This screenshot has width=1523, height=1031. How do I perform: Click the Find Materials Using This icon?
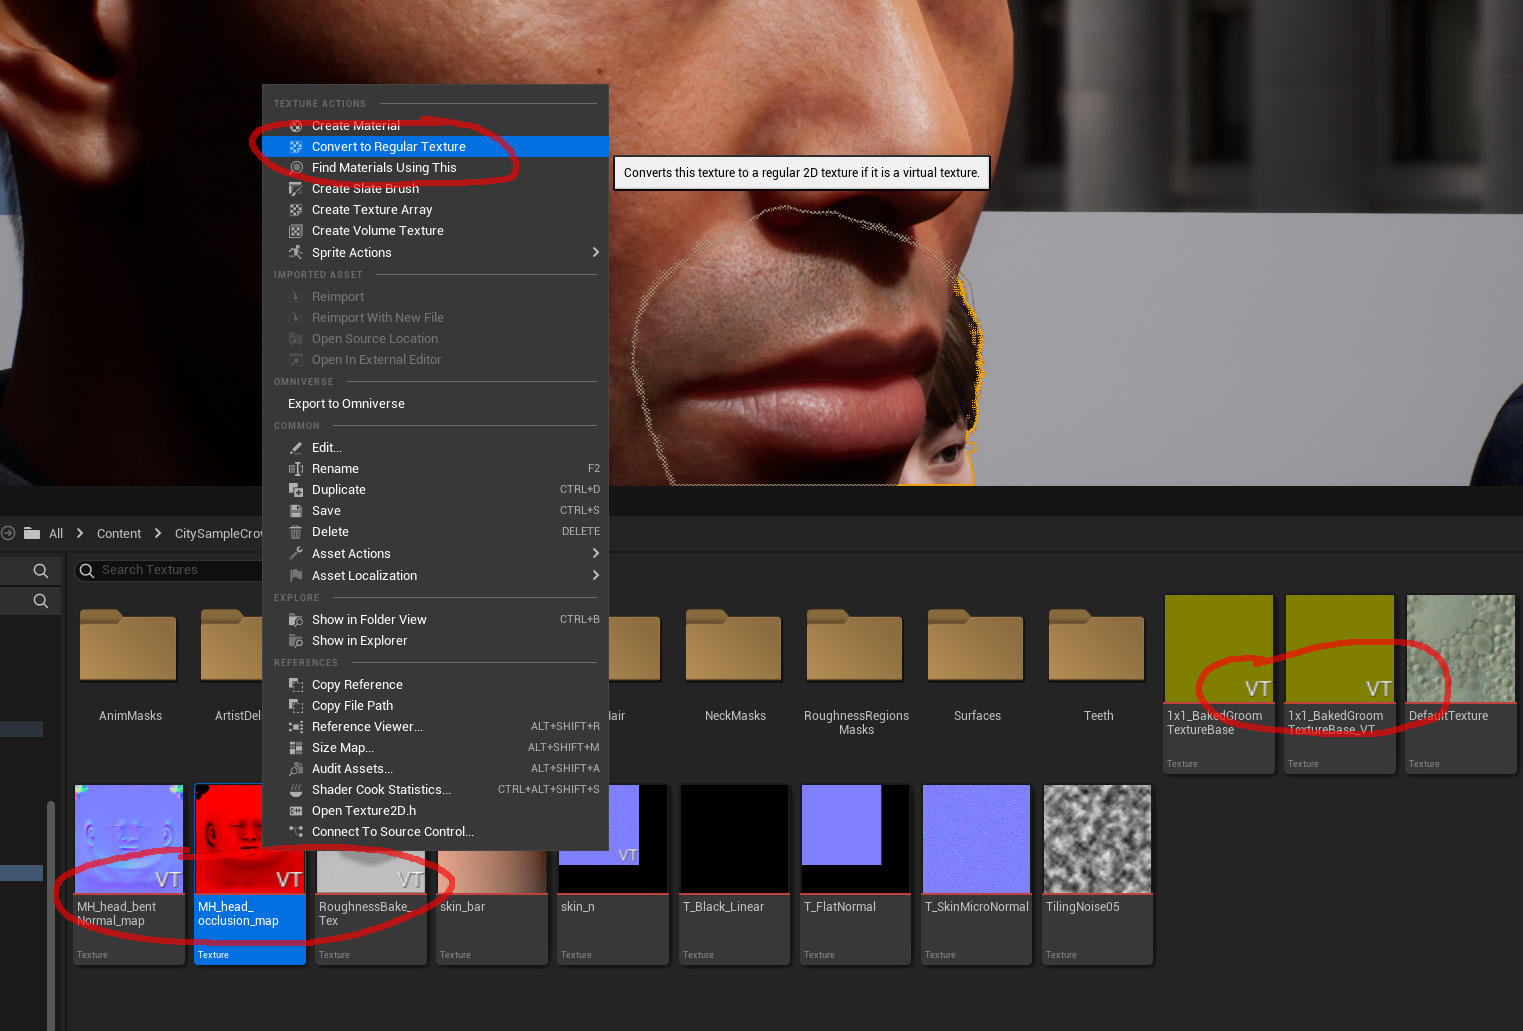(296, 168)
